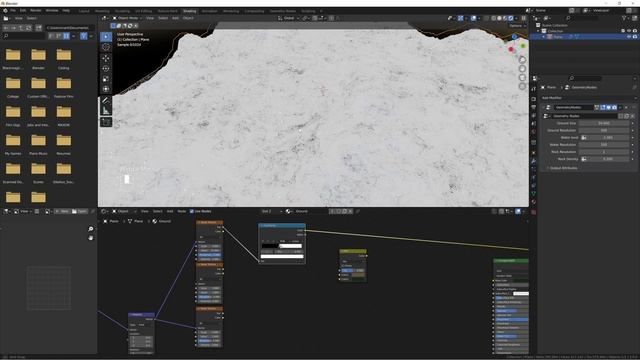Expand the Output Attributes panel

click(563, 168)
